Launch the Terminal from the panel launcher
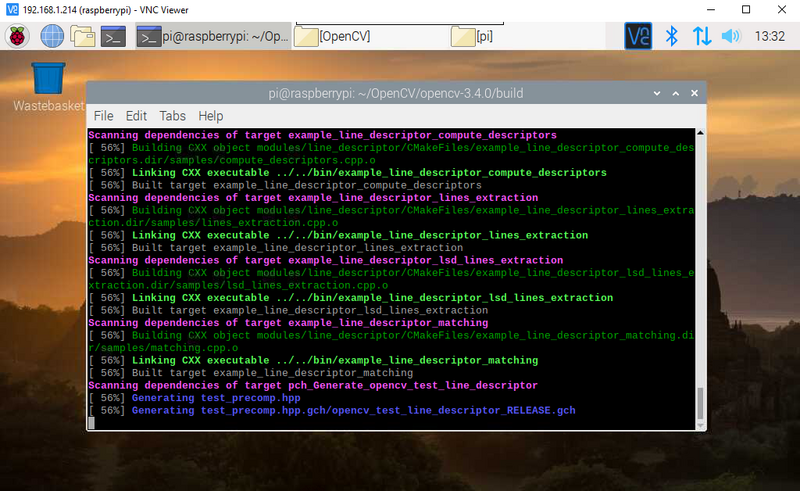Viewport: 800px width, 491px height. [x=113, y=36]
